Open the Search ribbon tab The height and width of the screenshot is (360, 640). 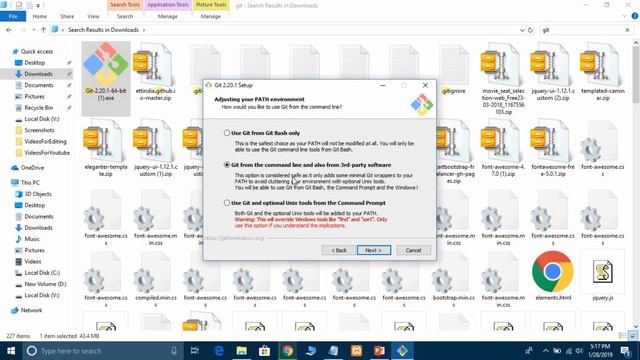coord(125,16)
